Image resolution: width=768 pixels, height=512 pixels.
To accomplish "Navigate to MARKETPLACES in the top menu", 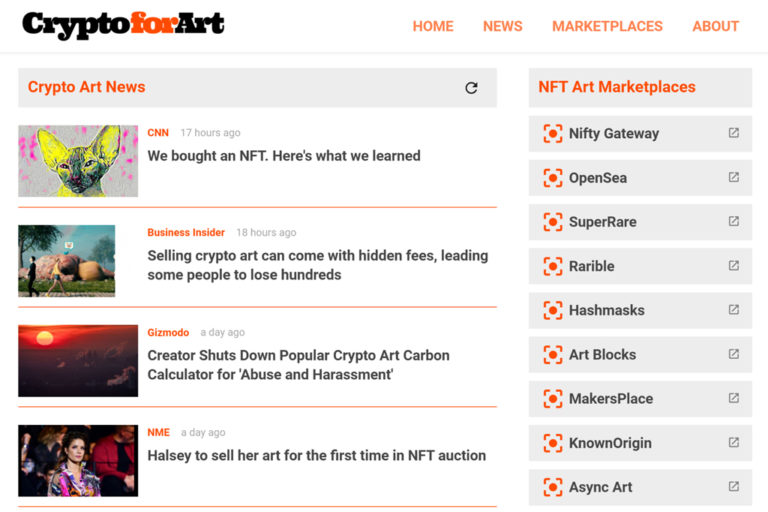I will [x=607, y=26].
